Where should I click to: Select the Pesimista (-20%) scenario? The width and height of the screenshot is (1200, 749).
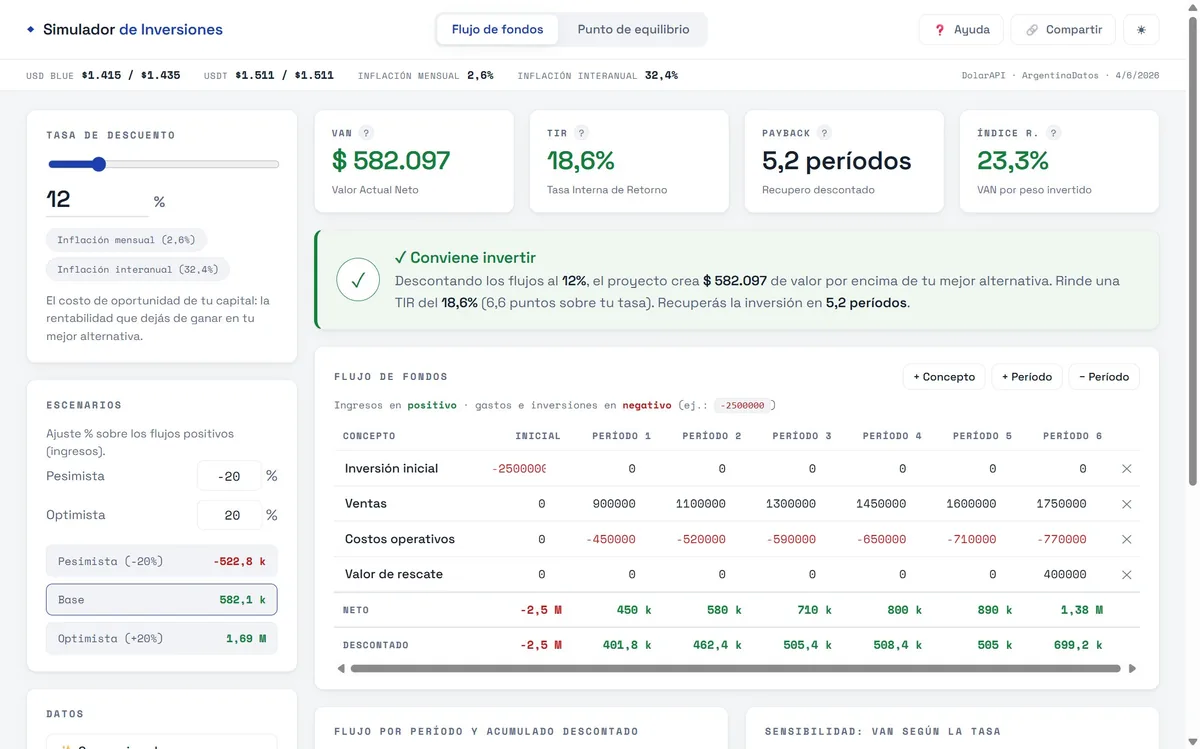[x=162, y=561]
